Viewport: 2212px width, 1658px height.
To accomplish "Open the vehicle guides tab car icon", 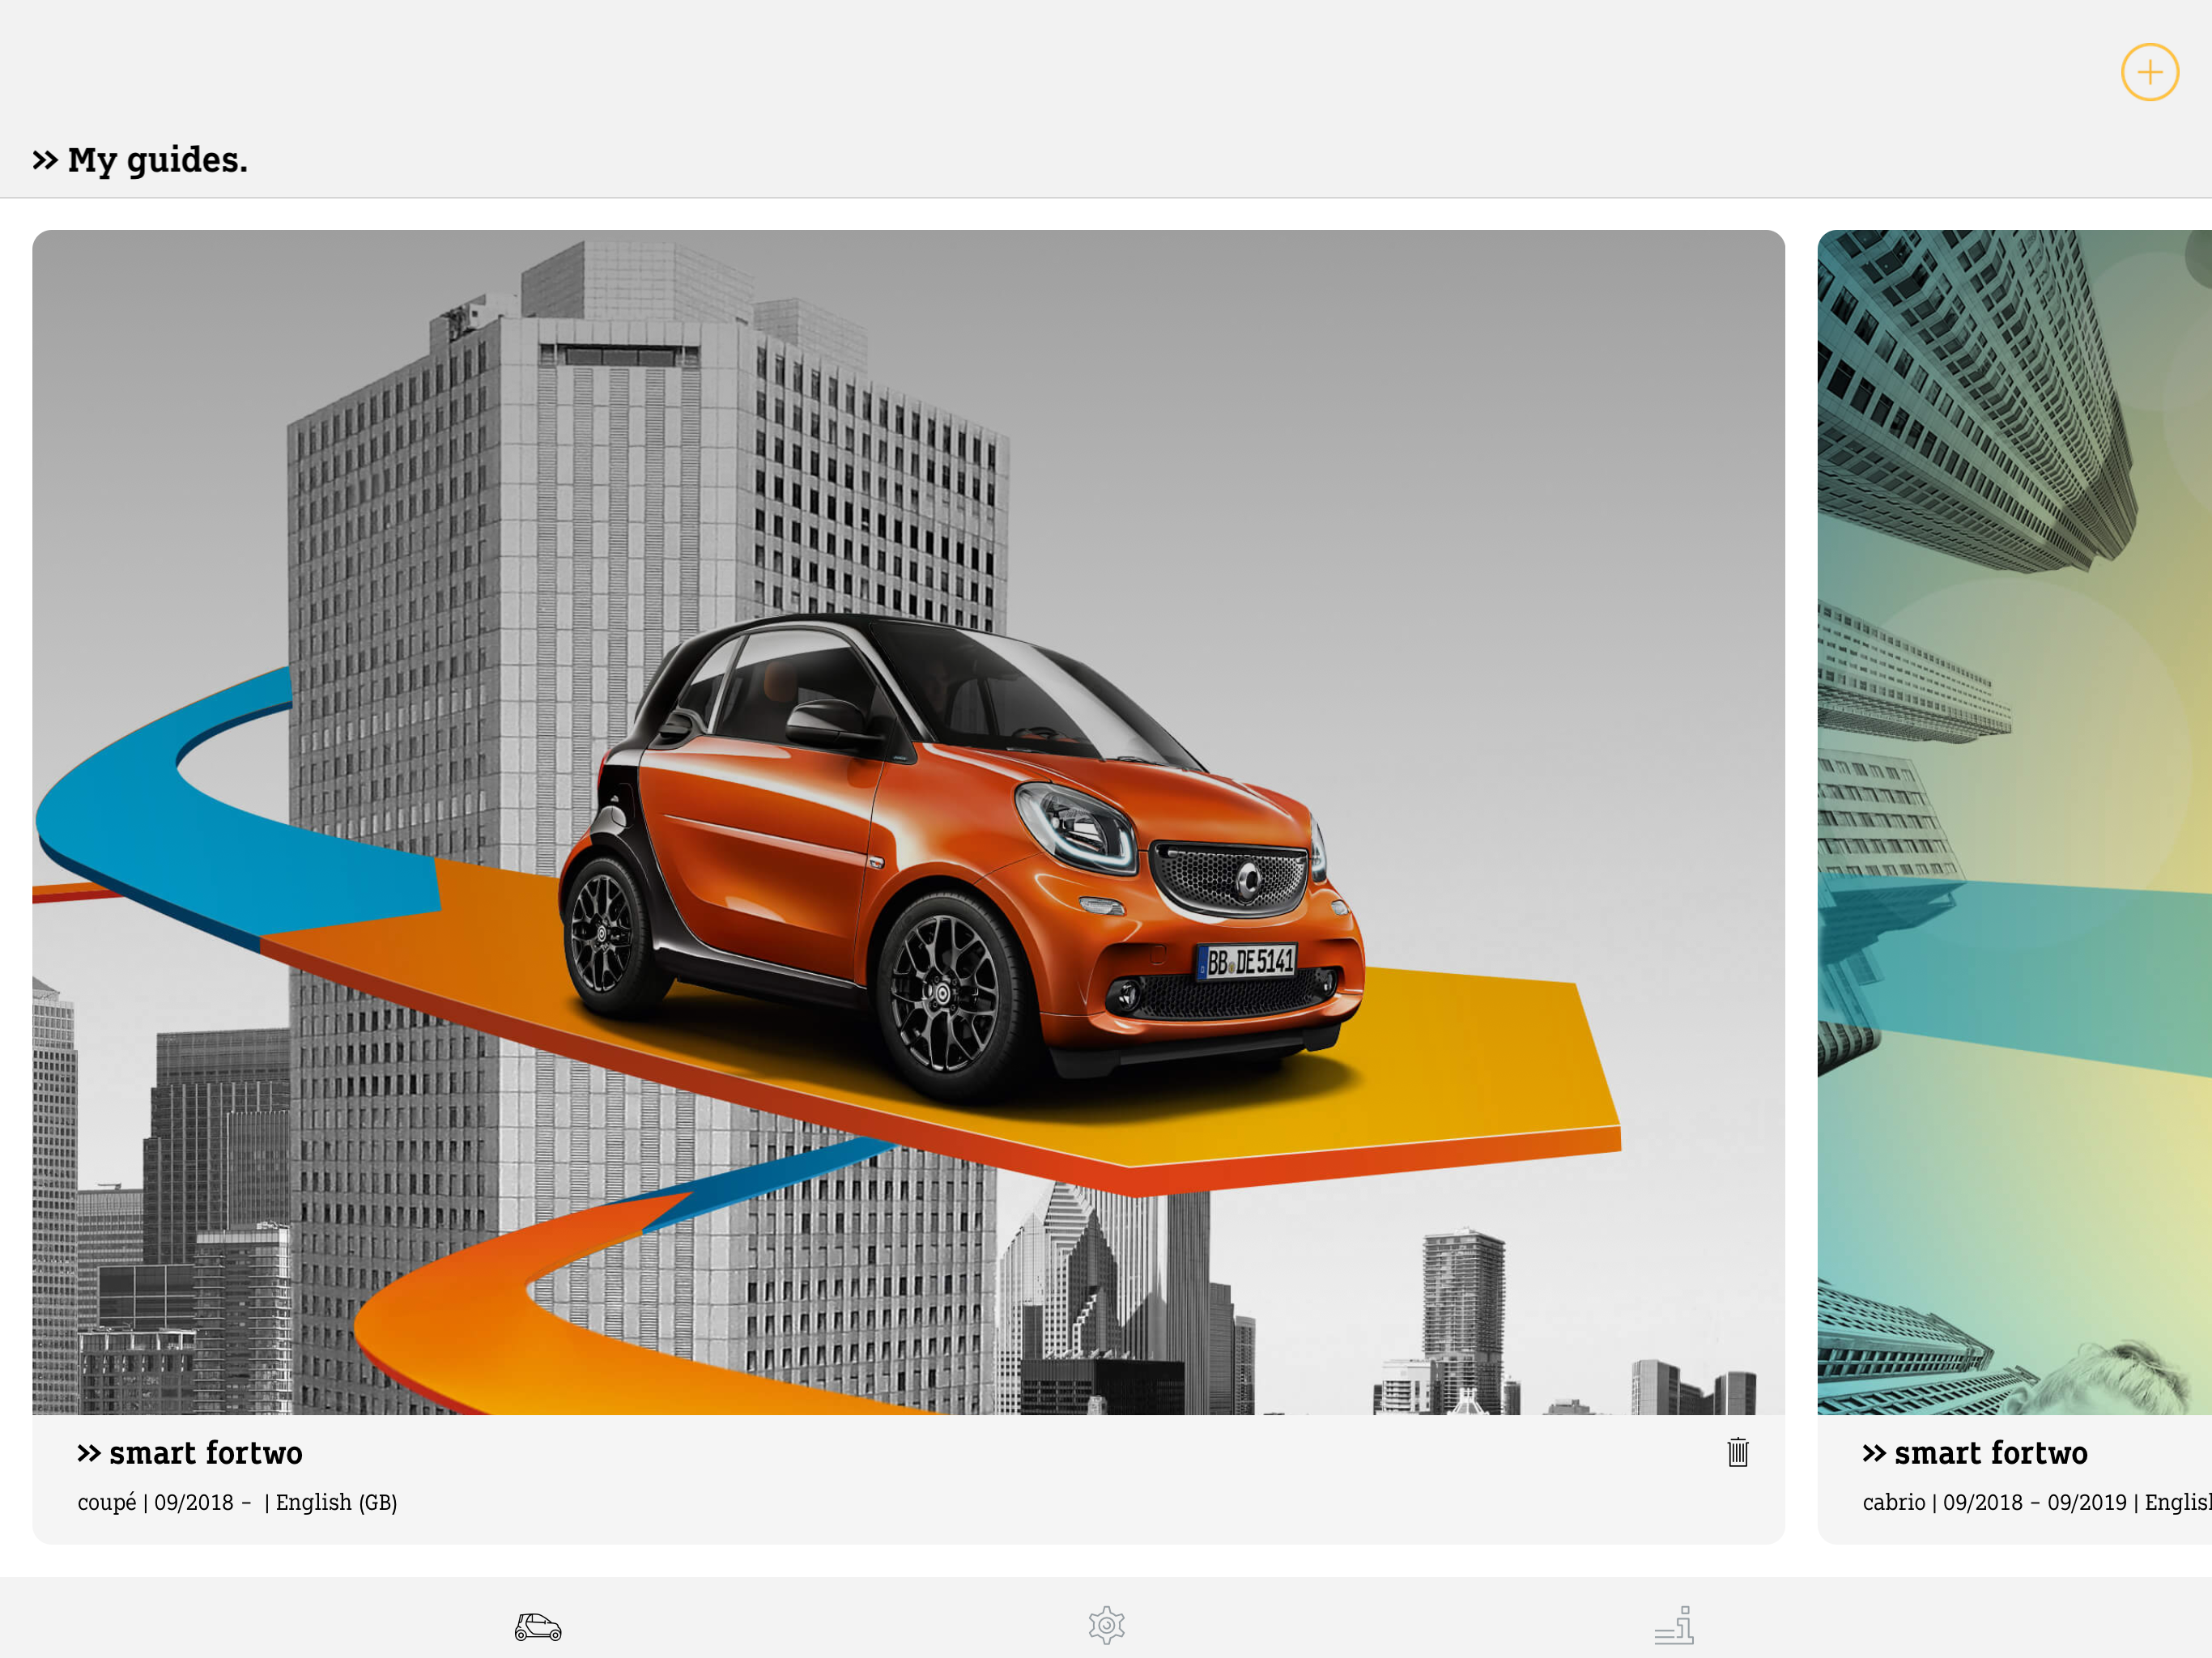I will [538, 1626].
